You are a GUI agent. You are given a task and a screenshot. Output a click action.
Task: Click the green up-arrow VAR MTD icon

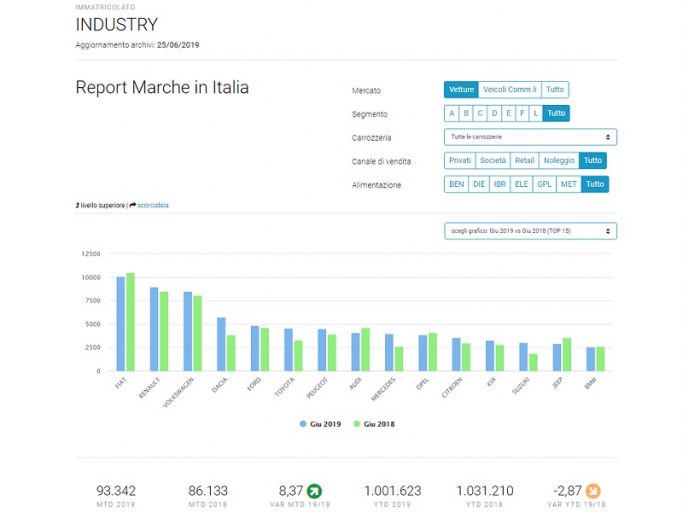[314, 491]
